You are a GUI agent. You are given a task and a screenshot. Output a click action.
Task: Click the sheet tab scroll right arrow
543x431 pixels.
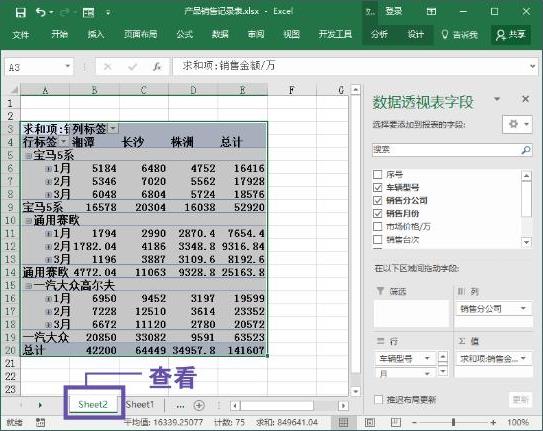(40, 405)
